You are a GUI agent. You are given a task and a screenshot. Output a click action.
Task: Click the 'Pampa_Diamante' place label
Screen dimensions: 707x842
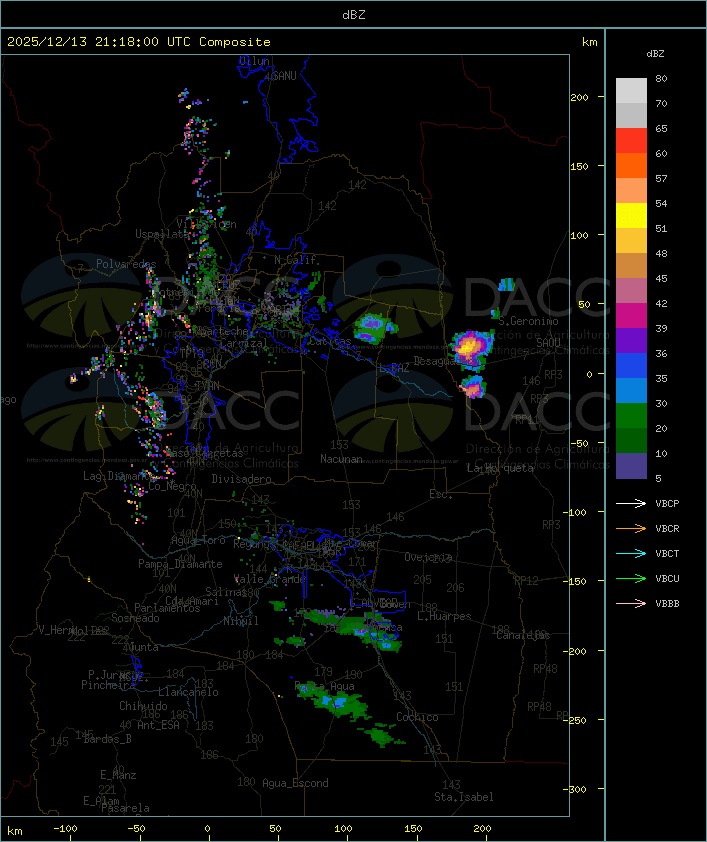coord(180,564)
